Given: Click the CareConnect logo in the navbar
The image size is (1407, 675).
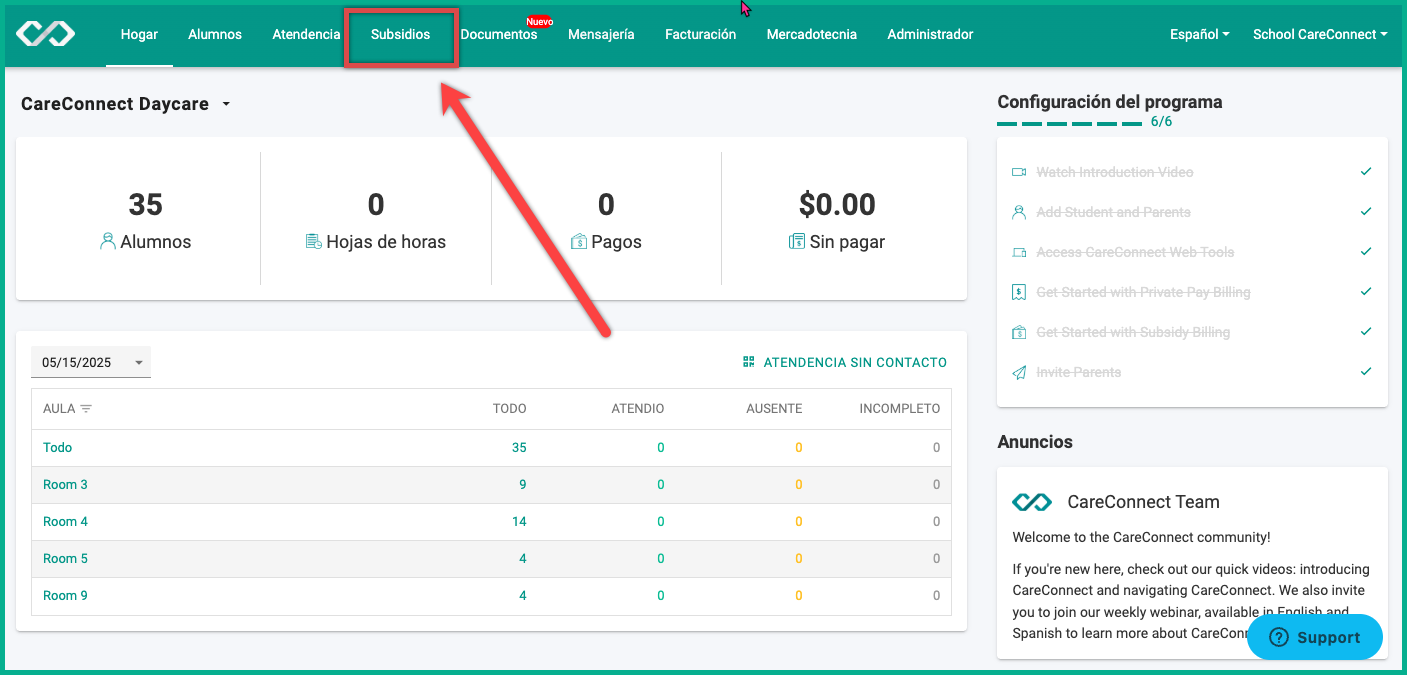Looking at the screenshot, I should click(x=46, y=34).
